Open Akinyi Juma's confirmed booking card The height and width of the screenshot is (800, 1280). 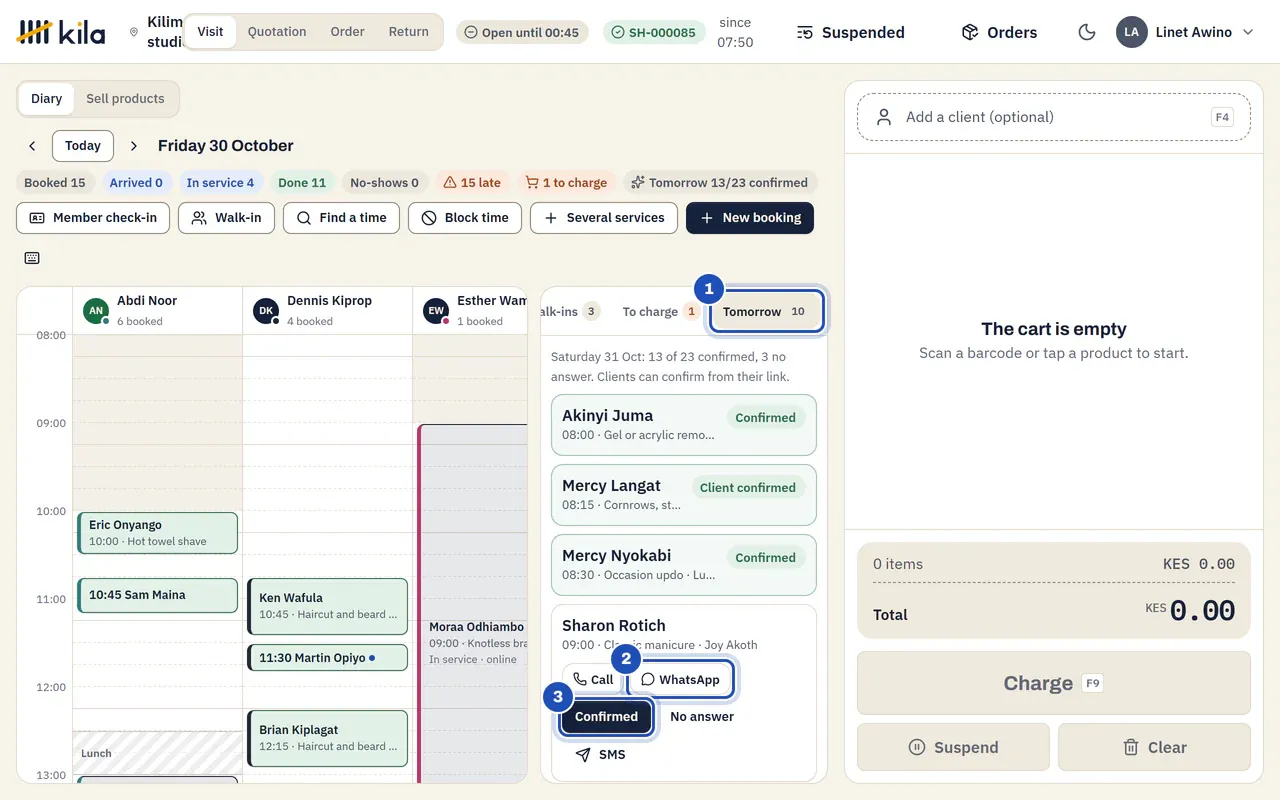(684, 425)
